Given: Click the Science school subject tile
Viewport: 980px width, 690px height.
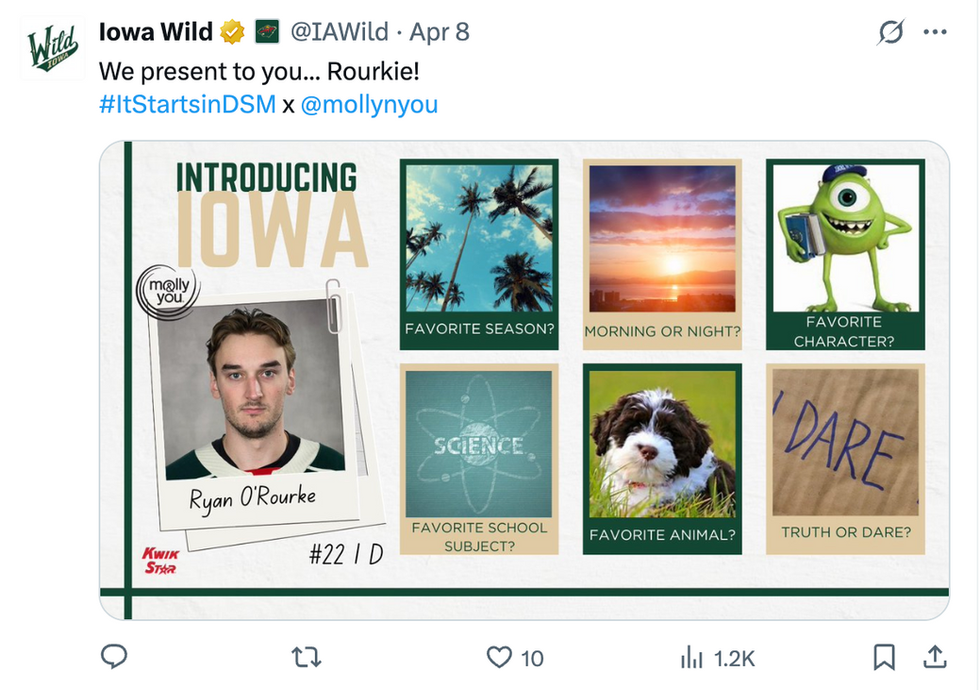Looking at the screenshot, I should point(479,445).
